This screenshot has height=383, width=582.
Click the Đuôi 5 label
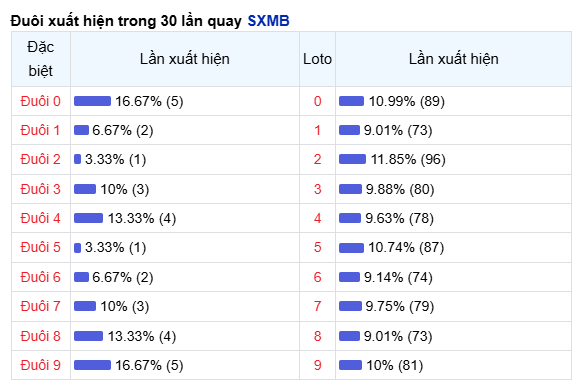[x=40, y=248]
